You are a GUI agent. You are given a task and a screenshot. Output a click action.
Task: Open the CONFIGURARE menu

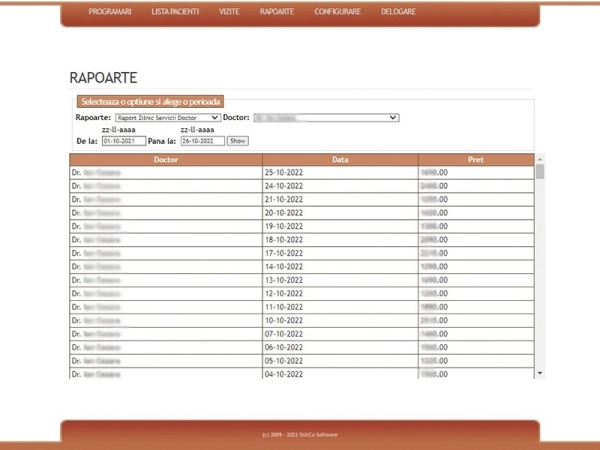coord(337,12)
